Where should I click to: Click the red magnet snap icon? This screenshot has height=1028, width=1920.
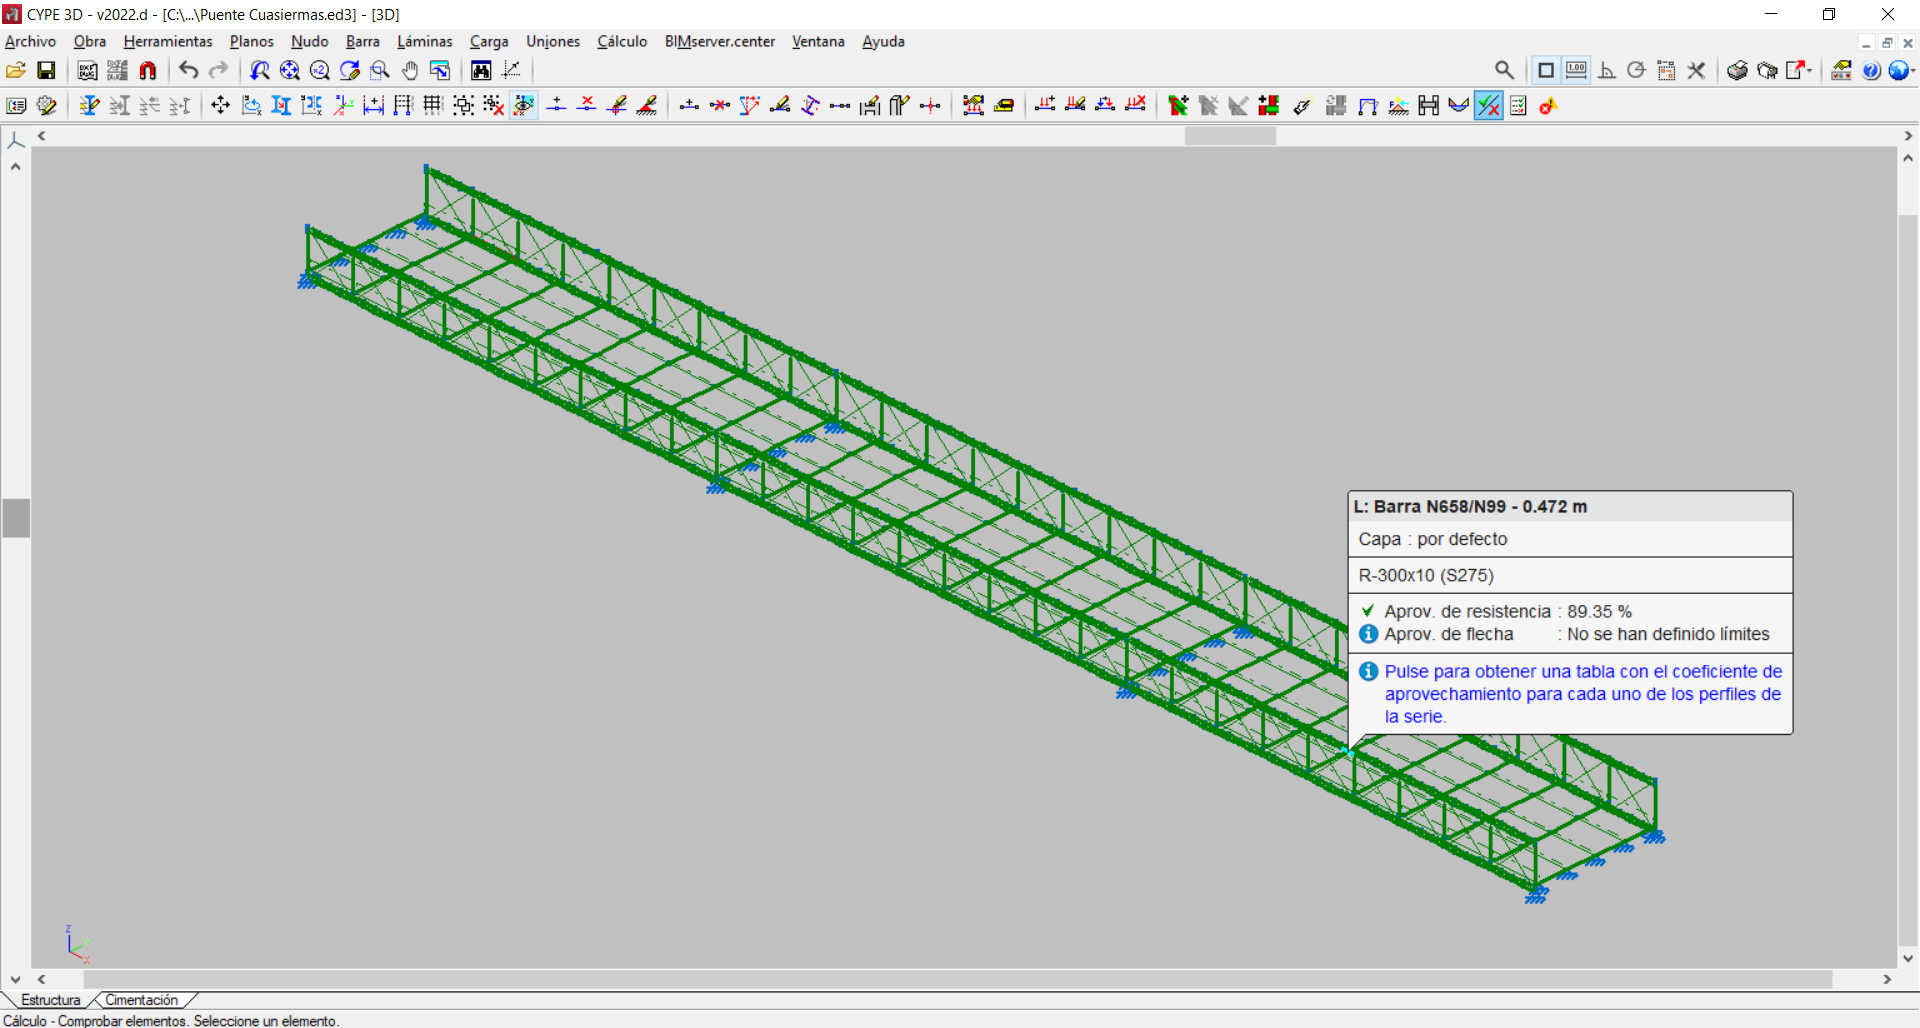coord(148,70)
